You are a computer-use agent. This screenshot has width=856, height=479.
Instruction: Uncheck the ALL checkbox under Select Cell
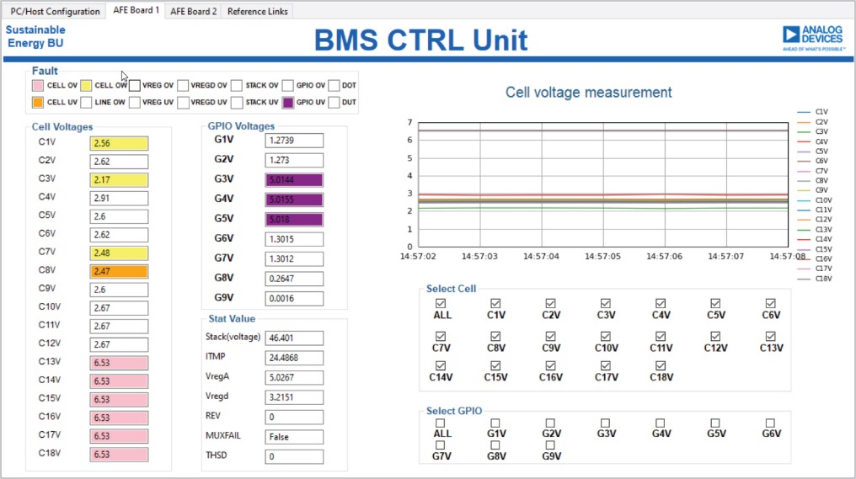[x=441, y=302]
